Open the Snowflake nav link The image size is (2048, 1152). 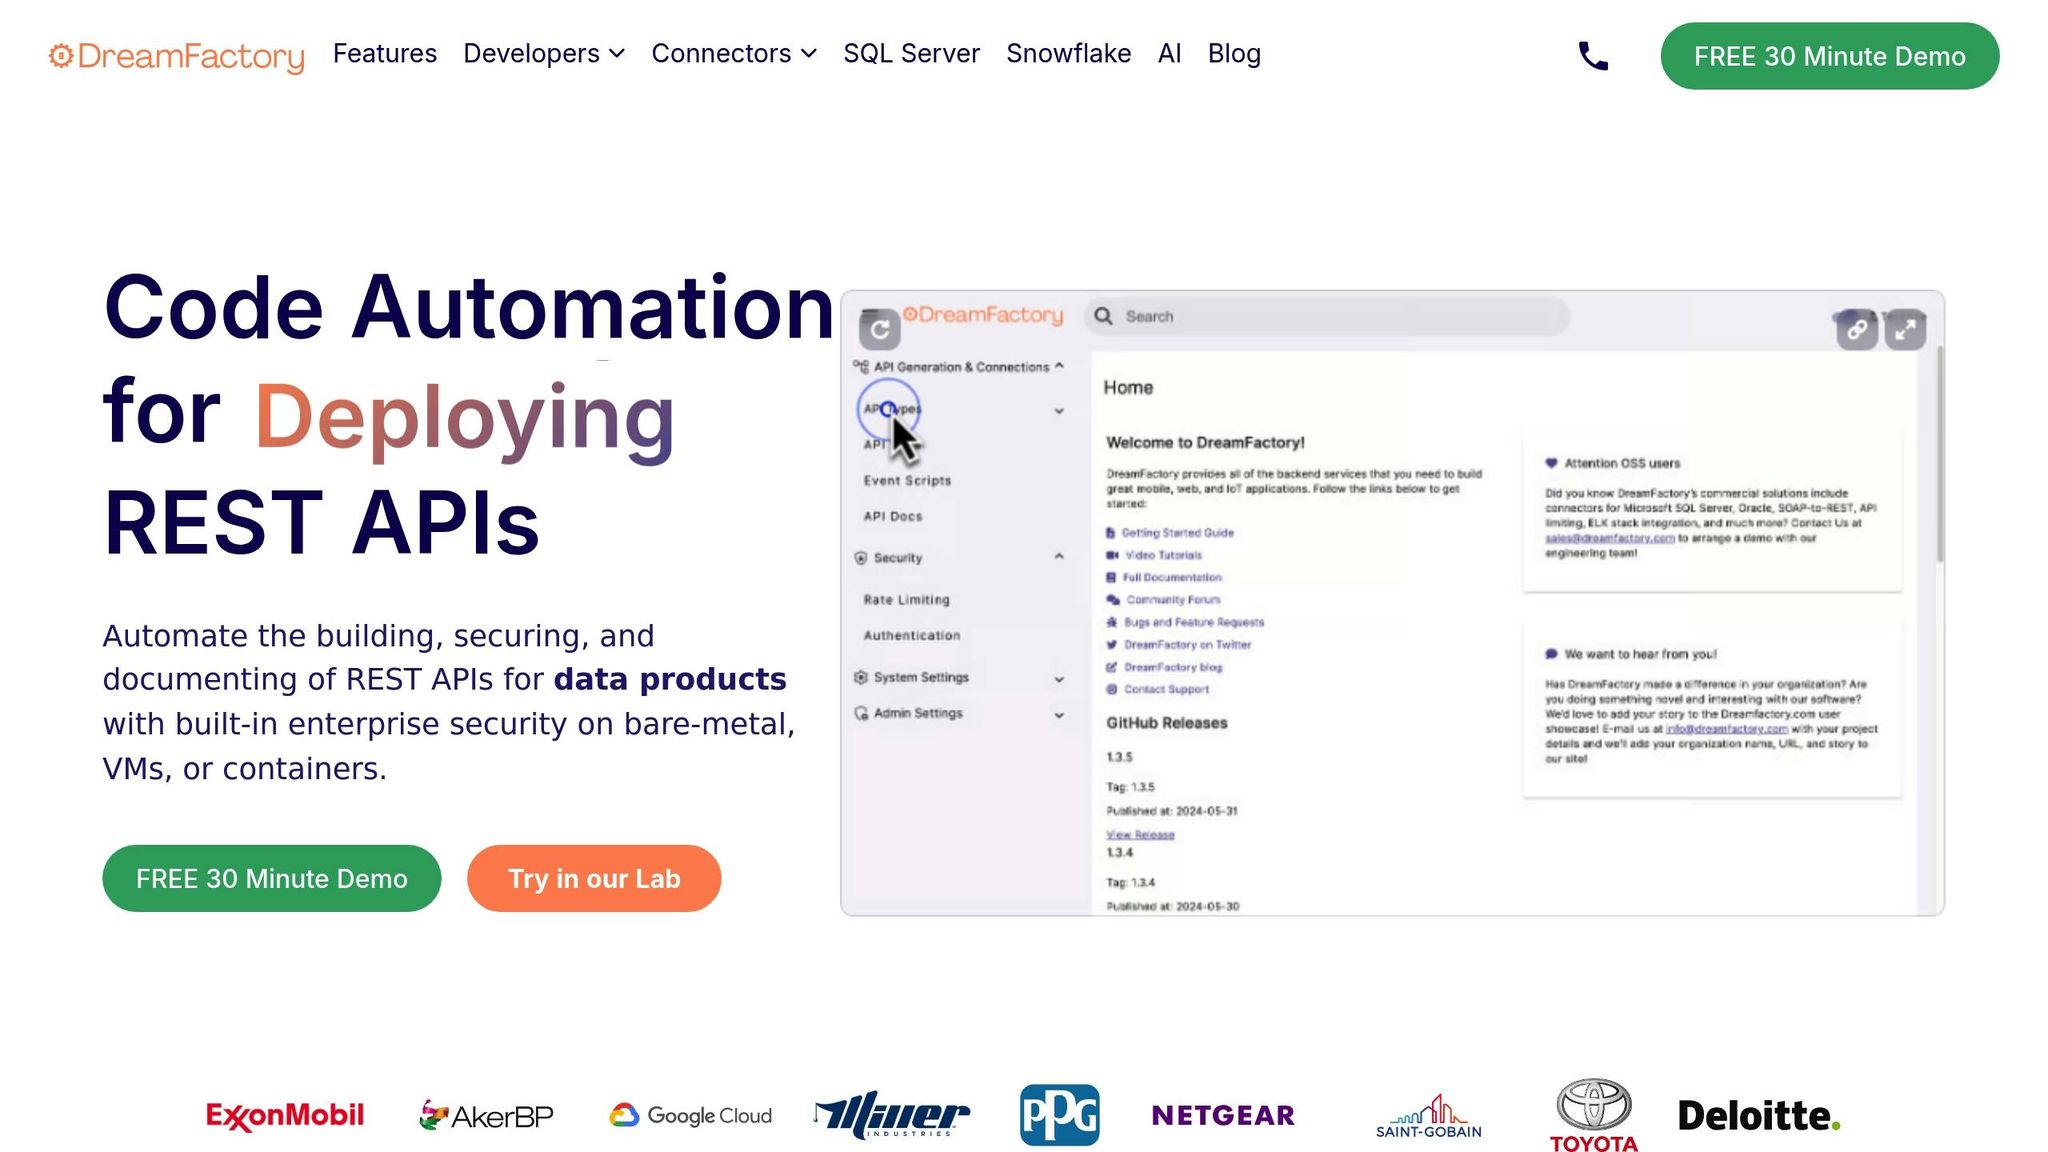point(1068,54)
